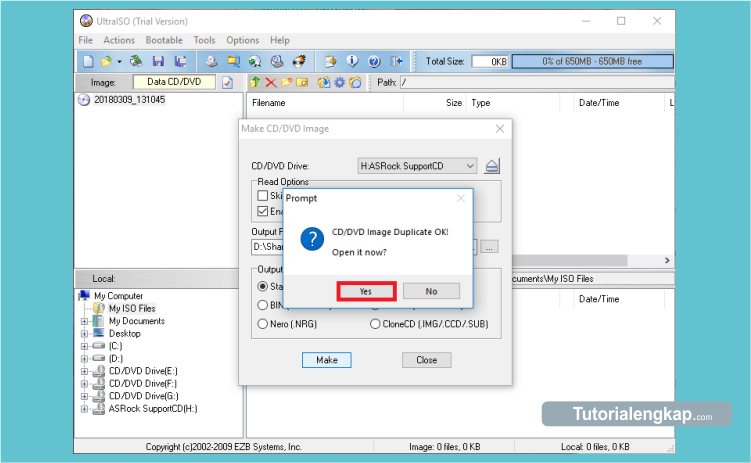Click the Make button
This screenshot has height=463, width=751.
(x=327, y=360)
